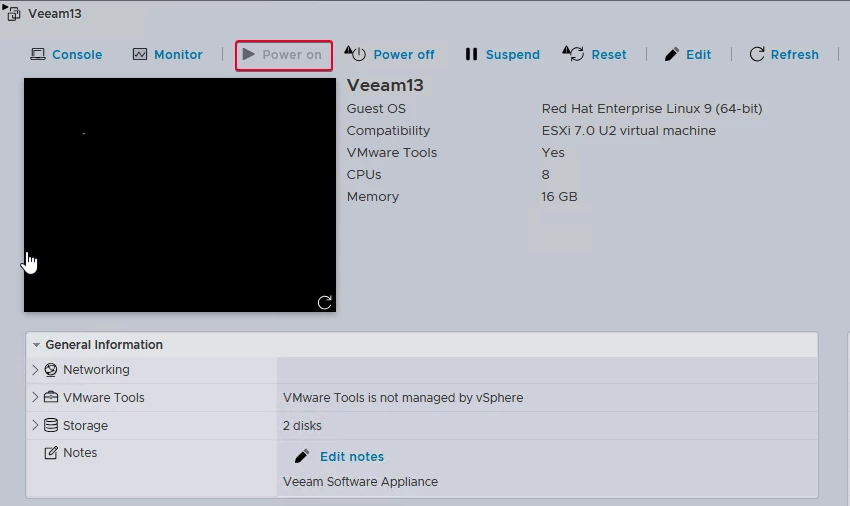This screenshot has height=506, width=850.
Task: Click the Console monitor icon
Action: 37,54
